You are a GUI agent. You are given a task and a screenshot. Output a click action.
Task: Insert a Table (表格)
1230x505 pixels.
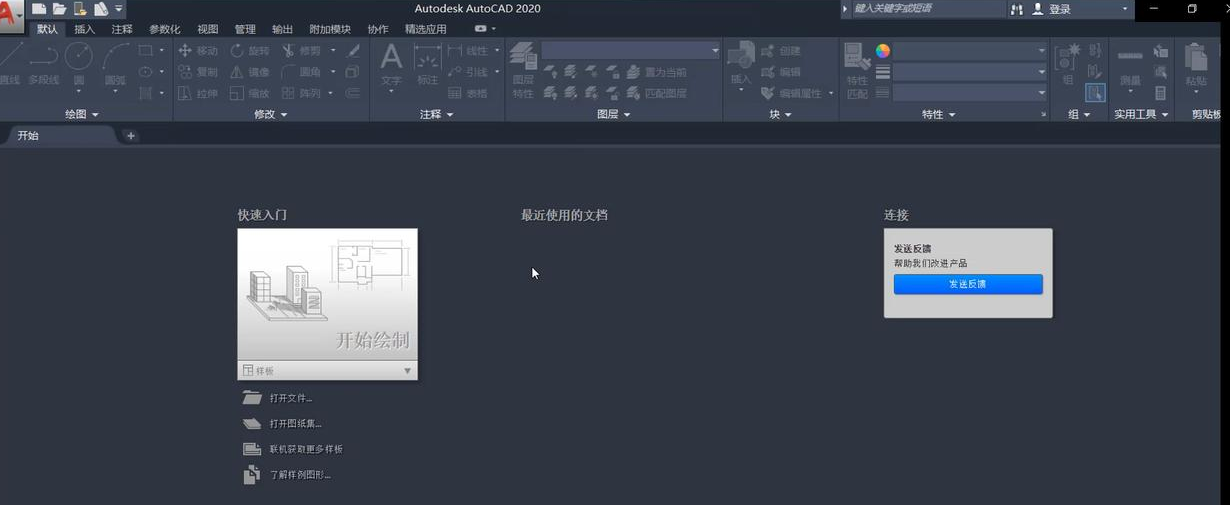click(x=468, y=93)
